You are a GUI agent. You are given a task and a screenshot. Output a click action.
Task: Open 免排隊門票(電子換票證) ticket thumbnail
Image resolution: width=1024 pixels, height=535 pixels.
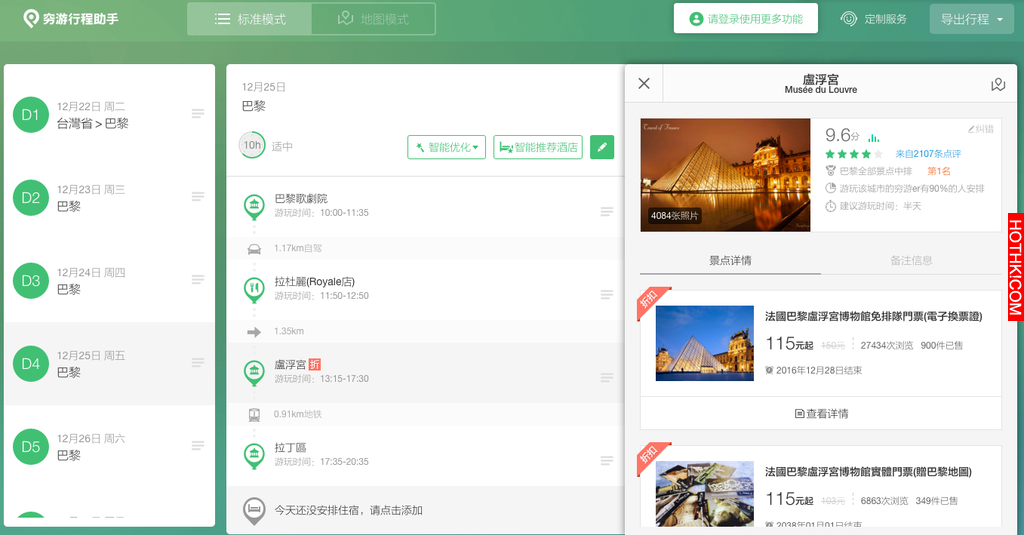click(705, 344)
